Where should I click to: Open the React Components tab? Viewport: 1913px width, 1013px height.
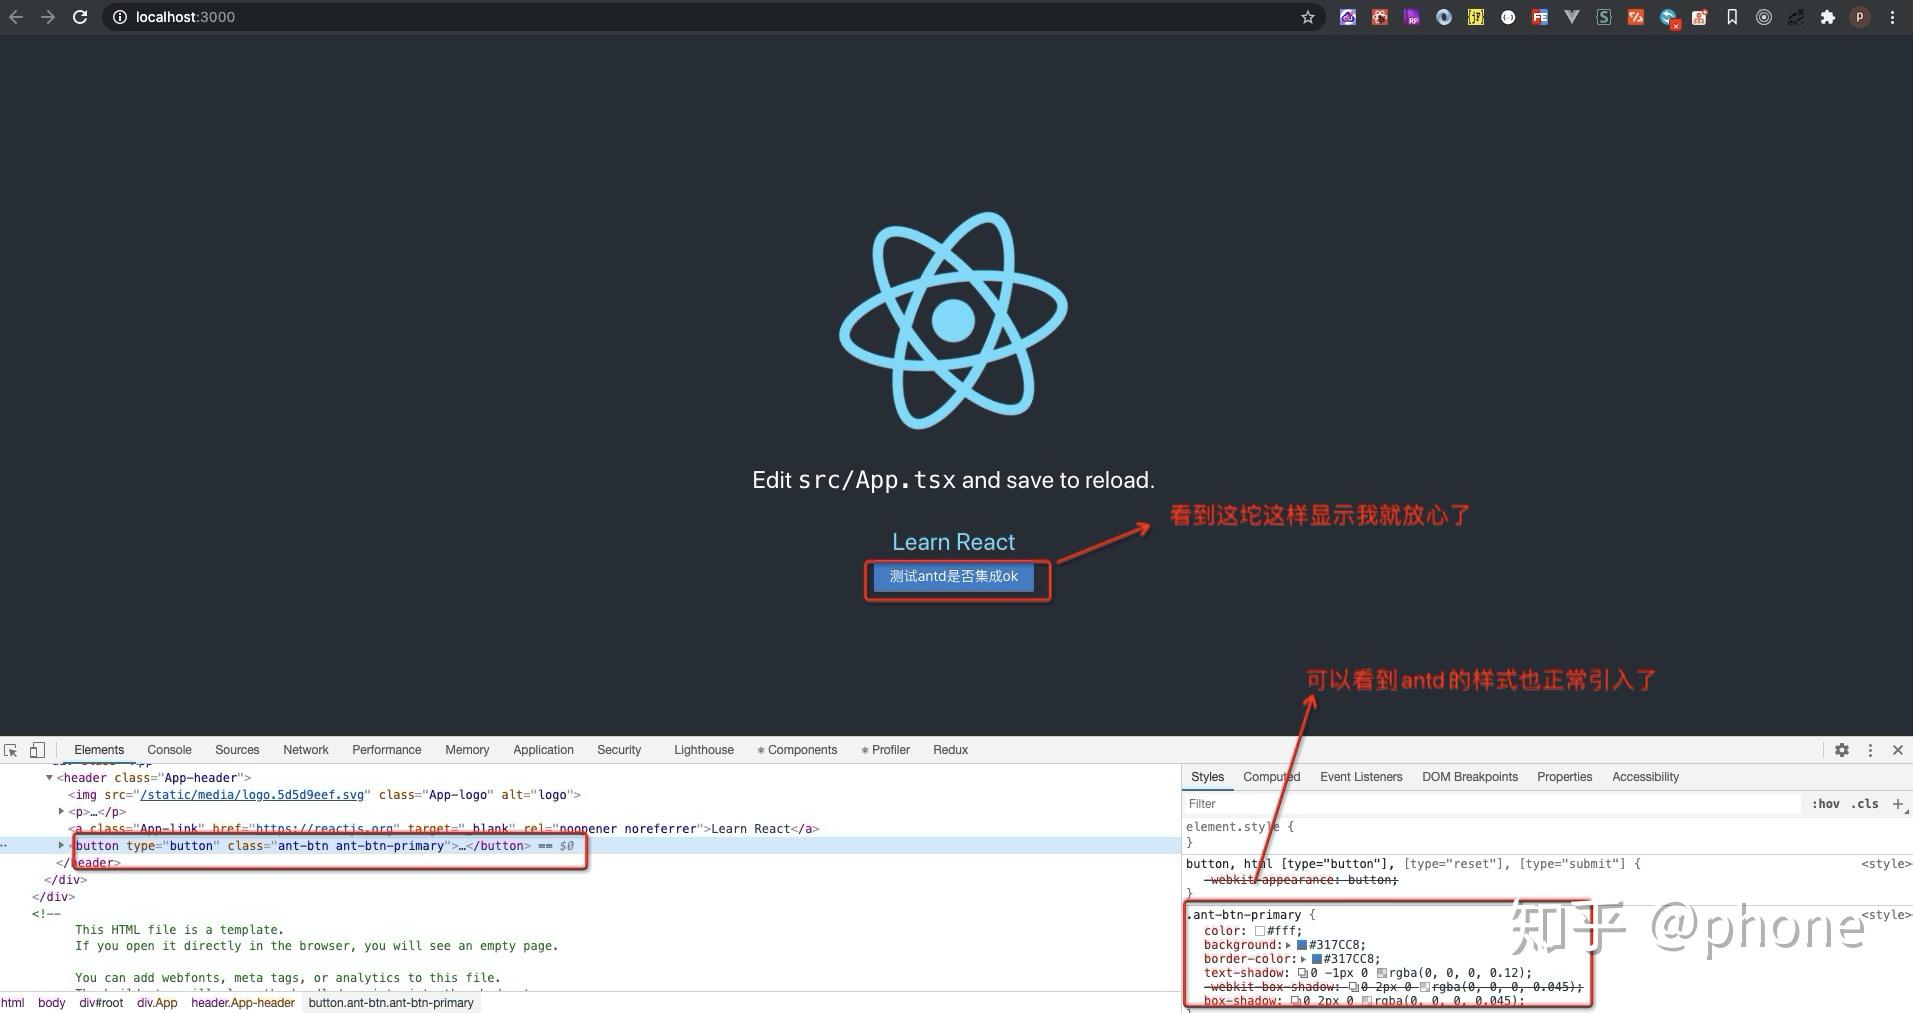tap(797, 750)
